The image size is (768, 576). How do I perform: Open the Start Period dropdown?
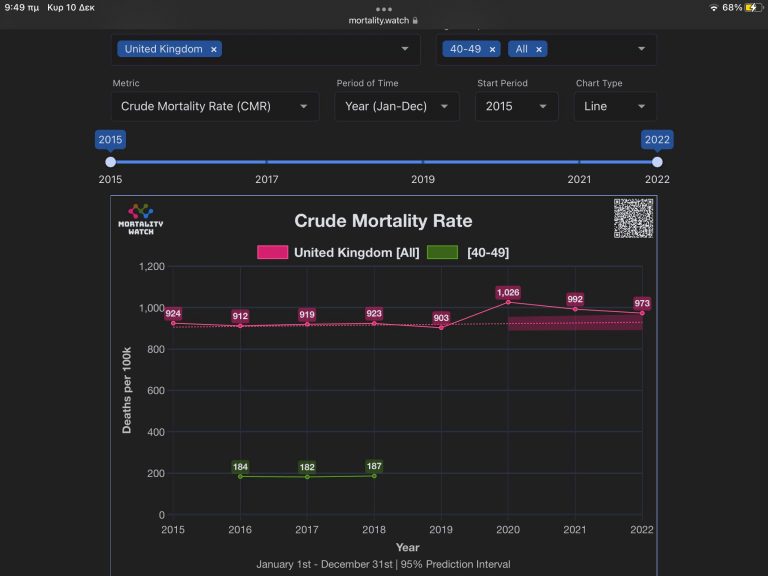pyautogui.click(x=517, y=106)
